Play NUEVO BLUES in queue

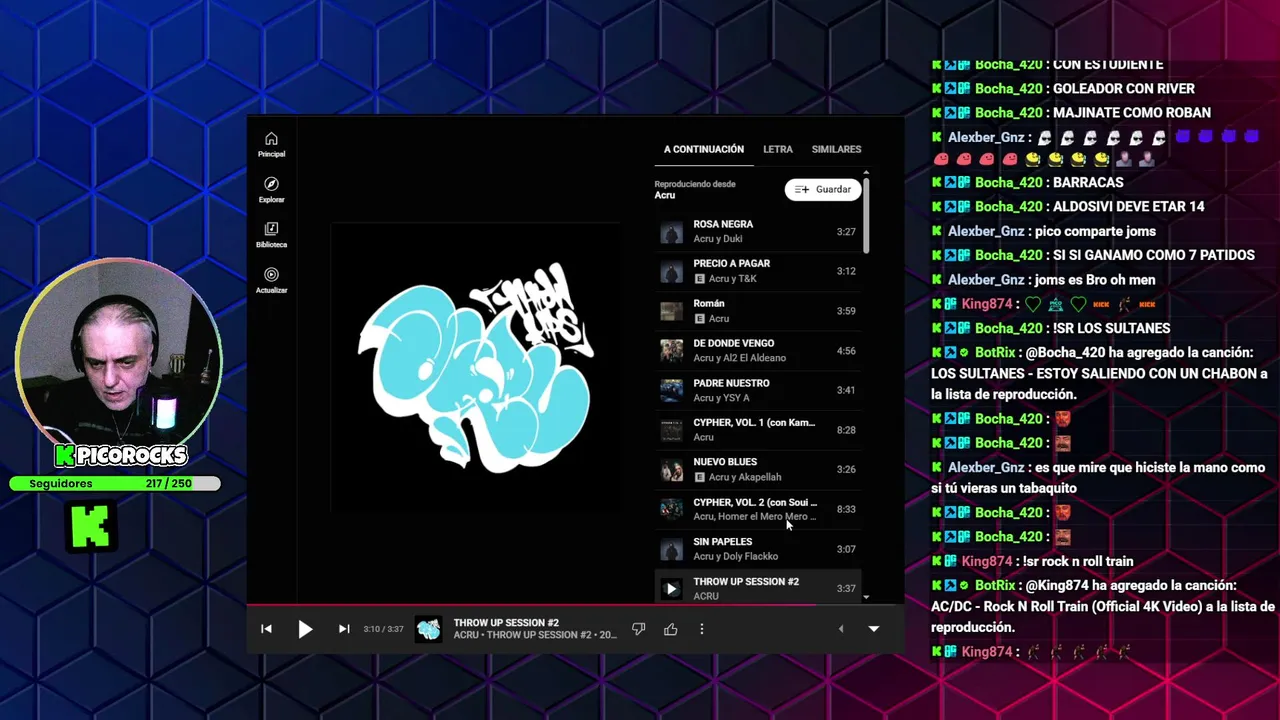[x=757, y=469]
